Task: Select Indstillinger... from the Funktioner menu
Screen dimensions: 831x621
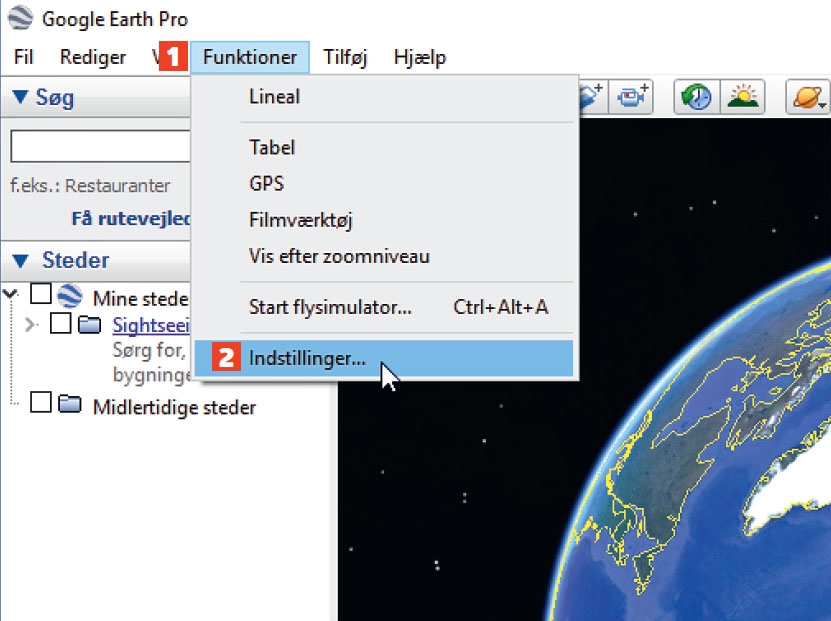Action: point(307,358)
